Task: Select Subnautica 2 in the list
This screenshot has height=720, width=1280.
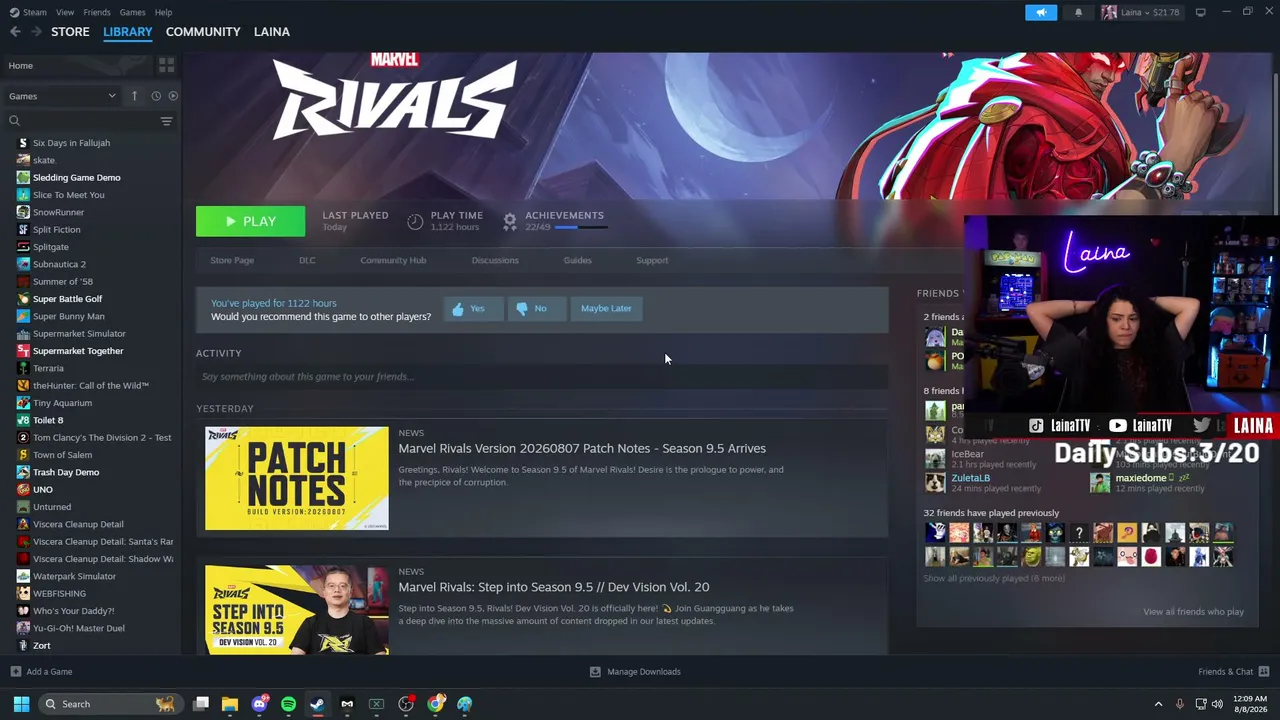Action: click(59, 264)
